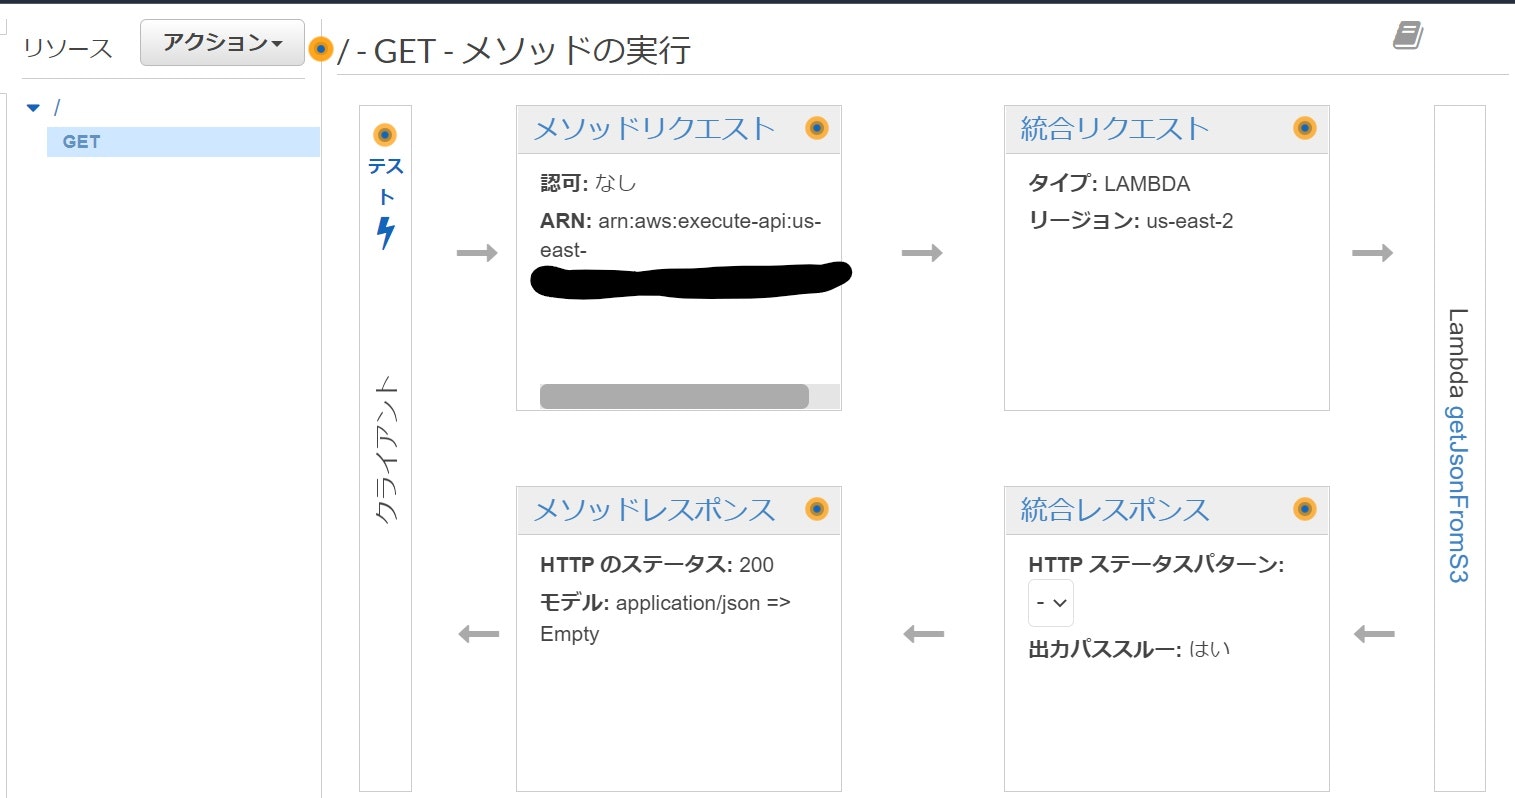The width and height of the screenshot is (1515, 798).
Task: Click the リソース panel heading
Action: [x=68, y=48]
